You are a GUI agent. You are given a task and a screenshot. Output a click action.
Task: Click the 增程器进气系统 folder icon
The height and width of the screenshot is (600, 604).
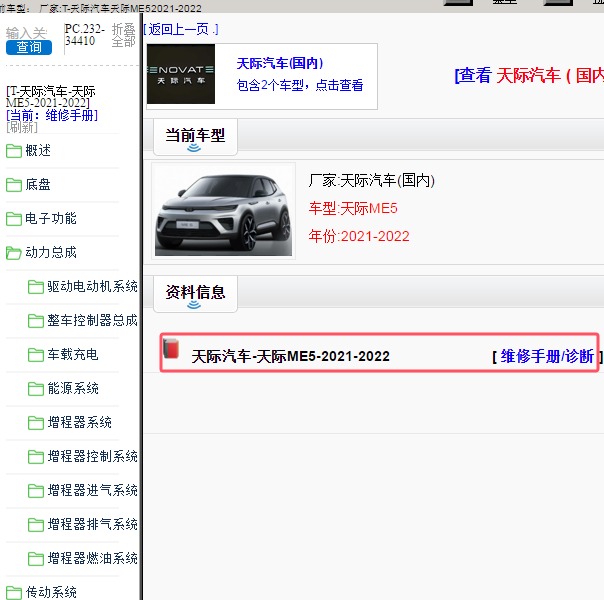[x=36, y=490]
